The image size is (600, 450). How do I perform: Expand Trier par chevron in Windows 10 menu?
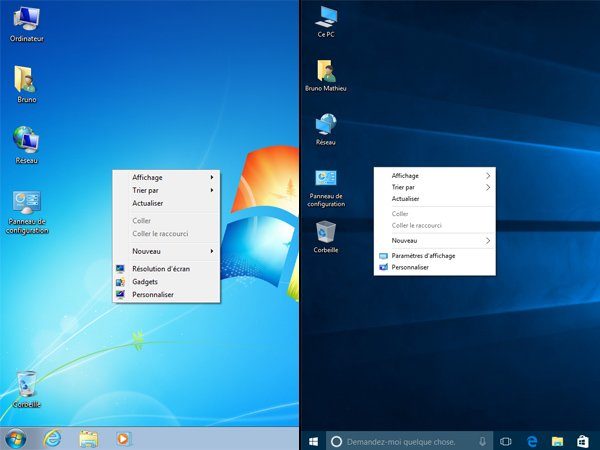(488, 187)
